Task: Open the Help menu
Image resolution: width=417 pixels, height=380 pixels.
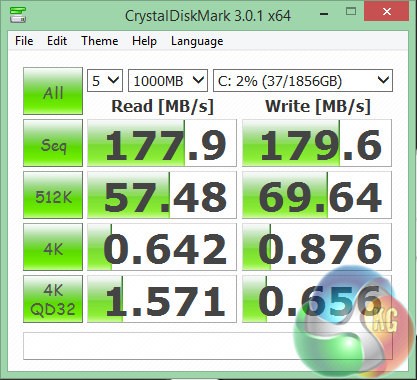Action: 144,41
